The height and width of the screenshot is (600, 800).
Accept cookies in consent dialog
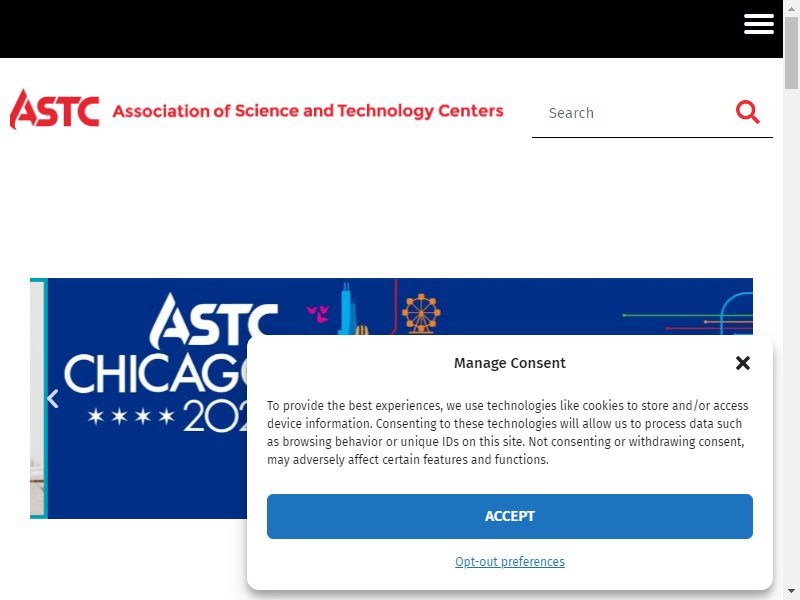pyautogui.click(x=510, y=516)
